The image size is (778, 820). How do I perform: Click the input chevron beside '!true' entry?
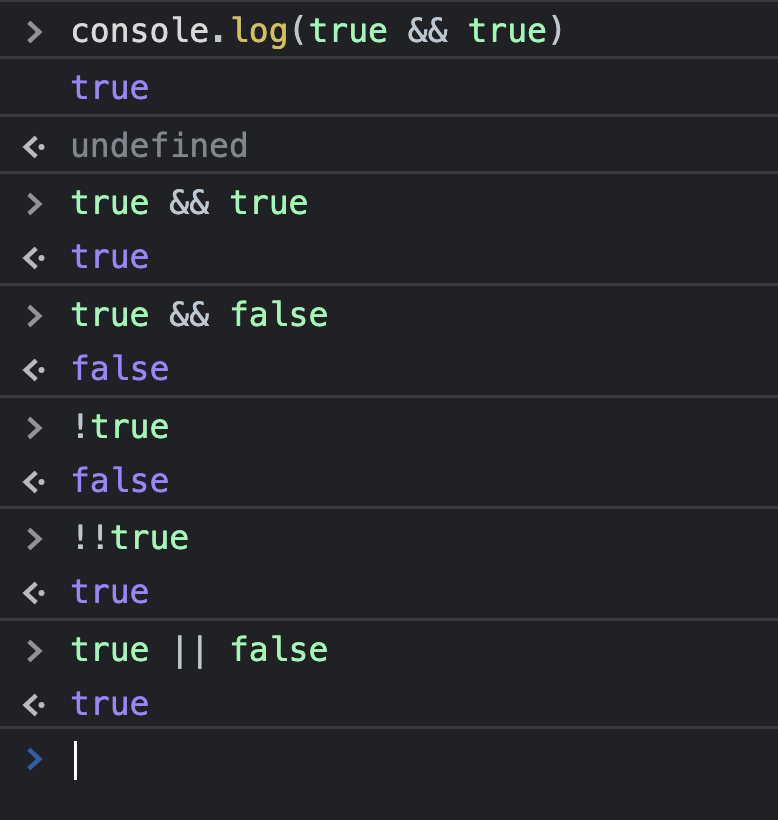click(x=35, y=427)
